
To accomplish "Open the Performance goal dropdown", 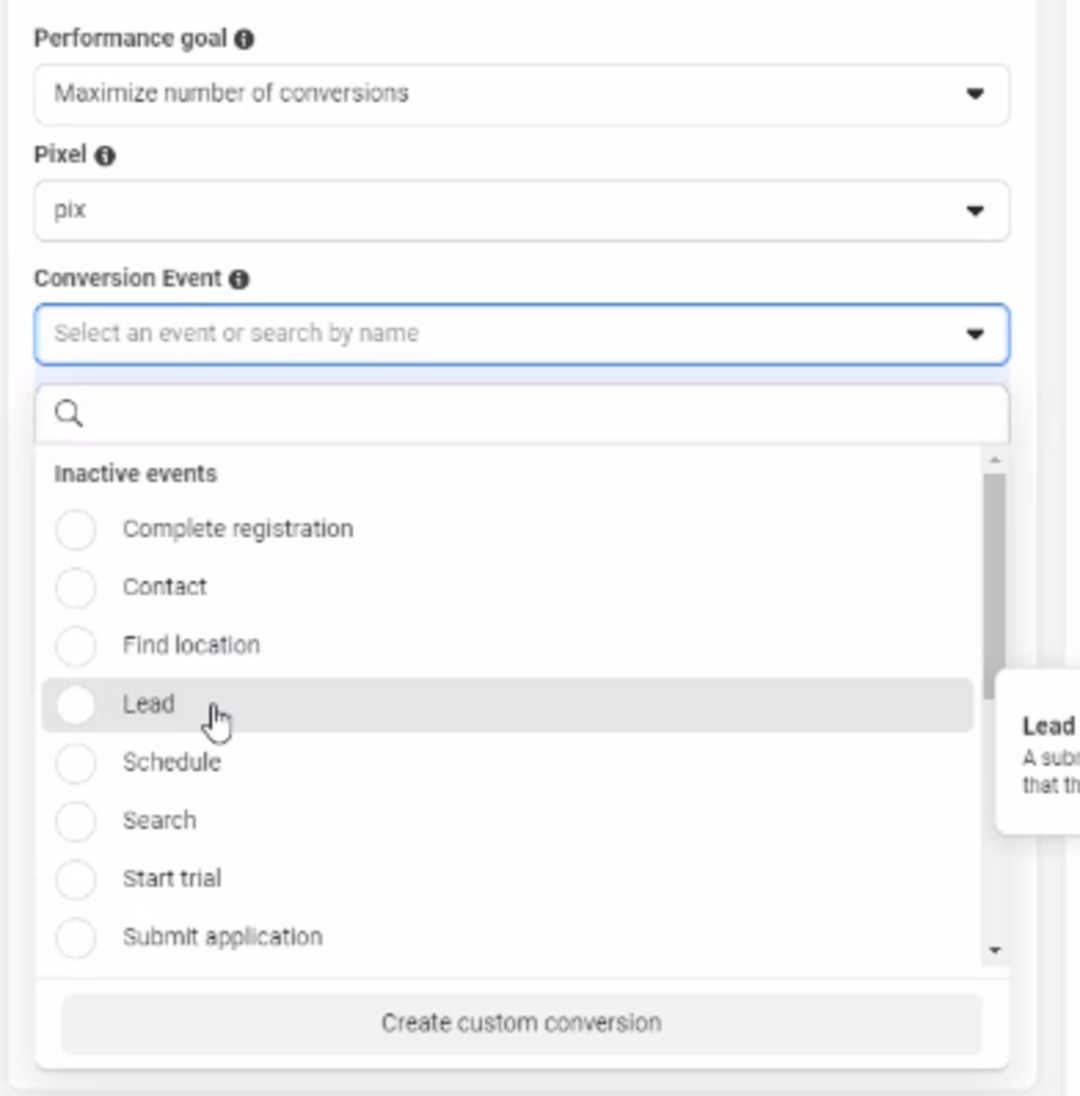I will 520,94.
